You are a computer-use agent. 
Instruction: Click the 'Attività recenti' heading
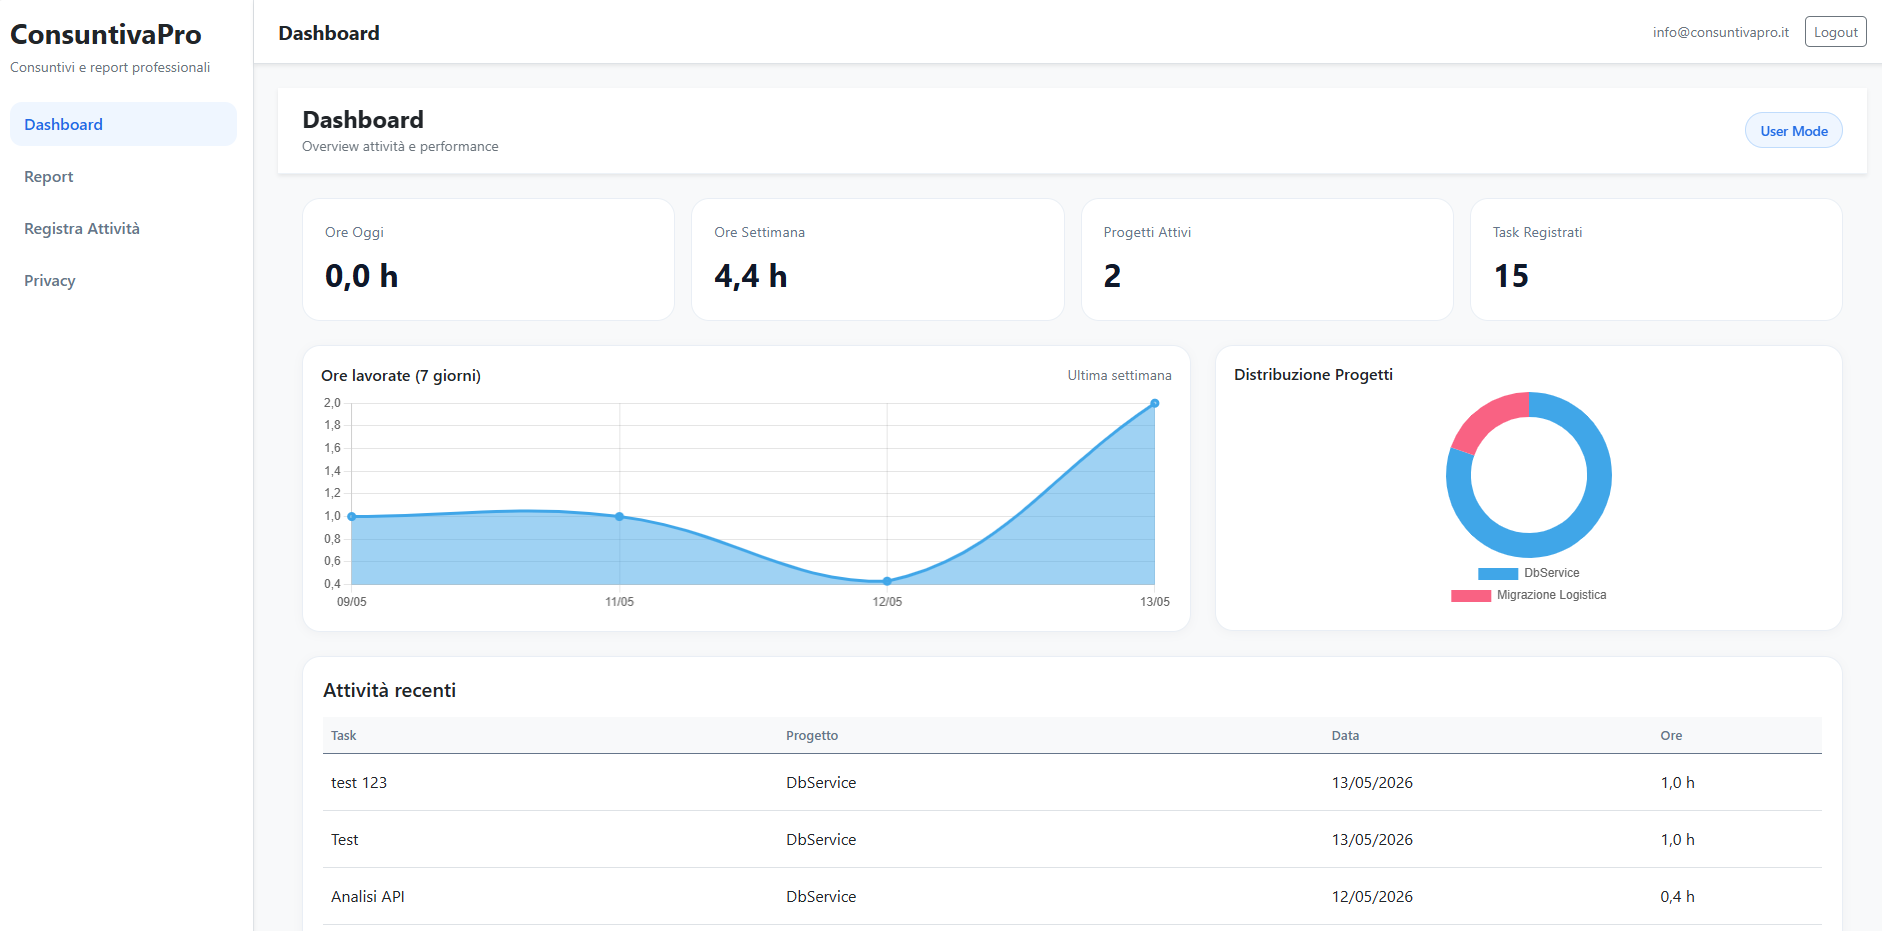pyautogui.click(x=389, y=690)
